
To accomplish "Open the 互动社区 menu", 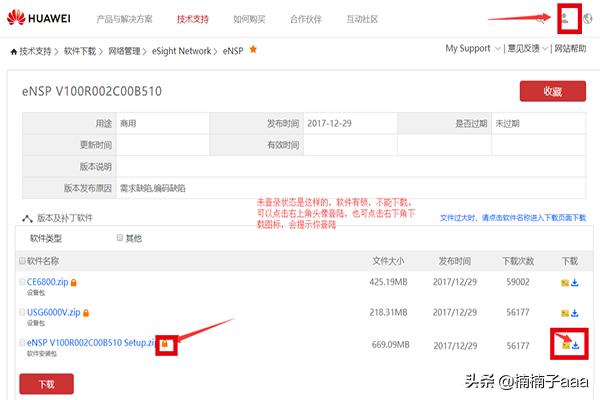I will click(x=362, y=19).
